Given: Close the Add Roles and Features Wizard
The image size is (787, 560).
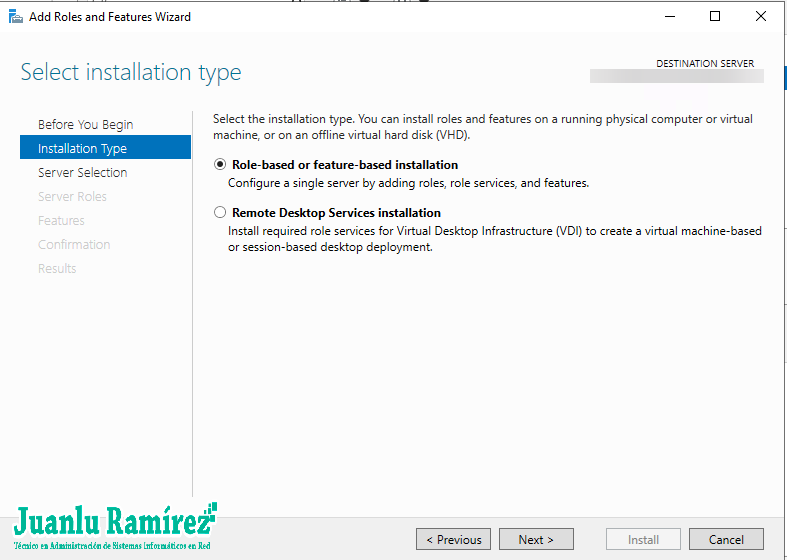Looking at the screenshot, I should pyautogui.click(x=761, y=16).
